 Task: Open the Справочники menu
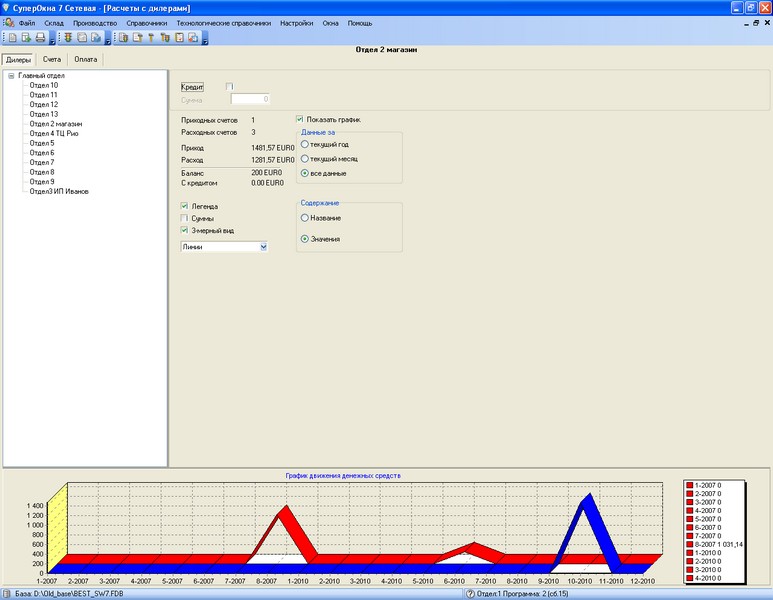(x=146, y=23)
